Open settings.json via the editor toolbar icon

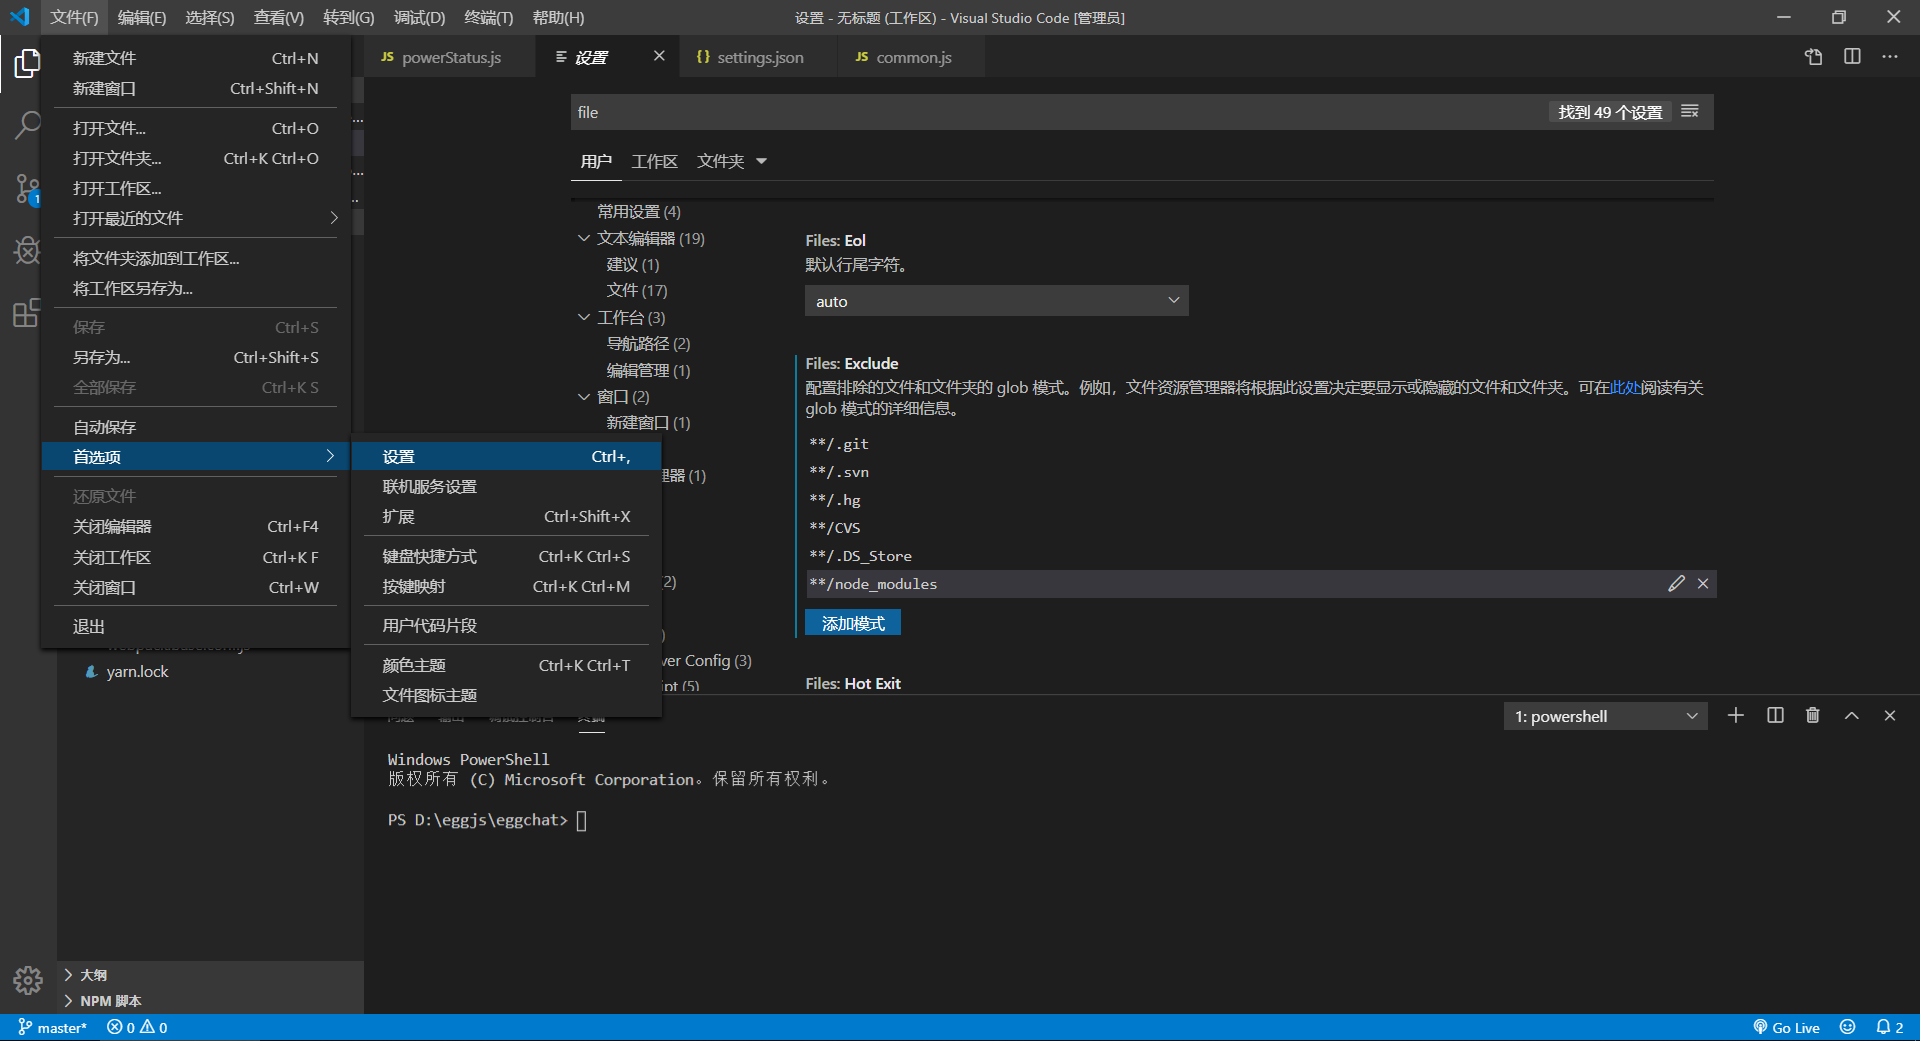pos(1813,57)
